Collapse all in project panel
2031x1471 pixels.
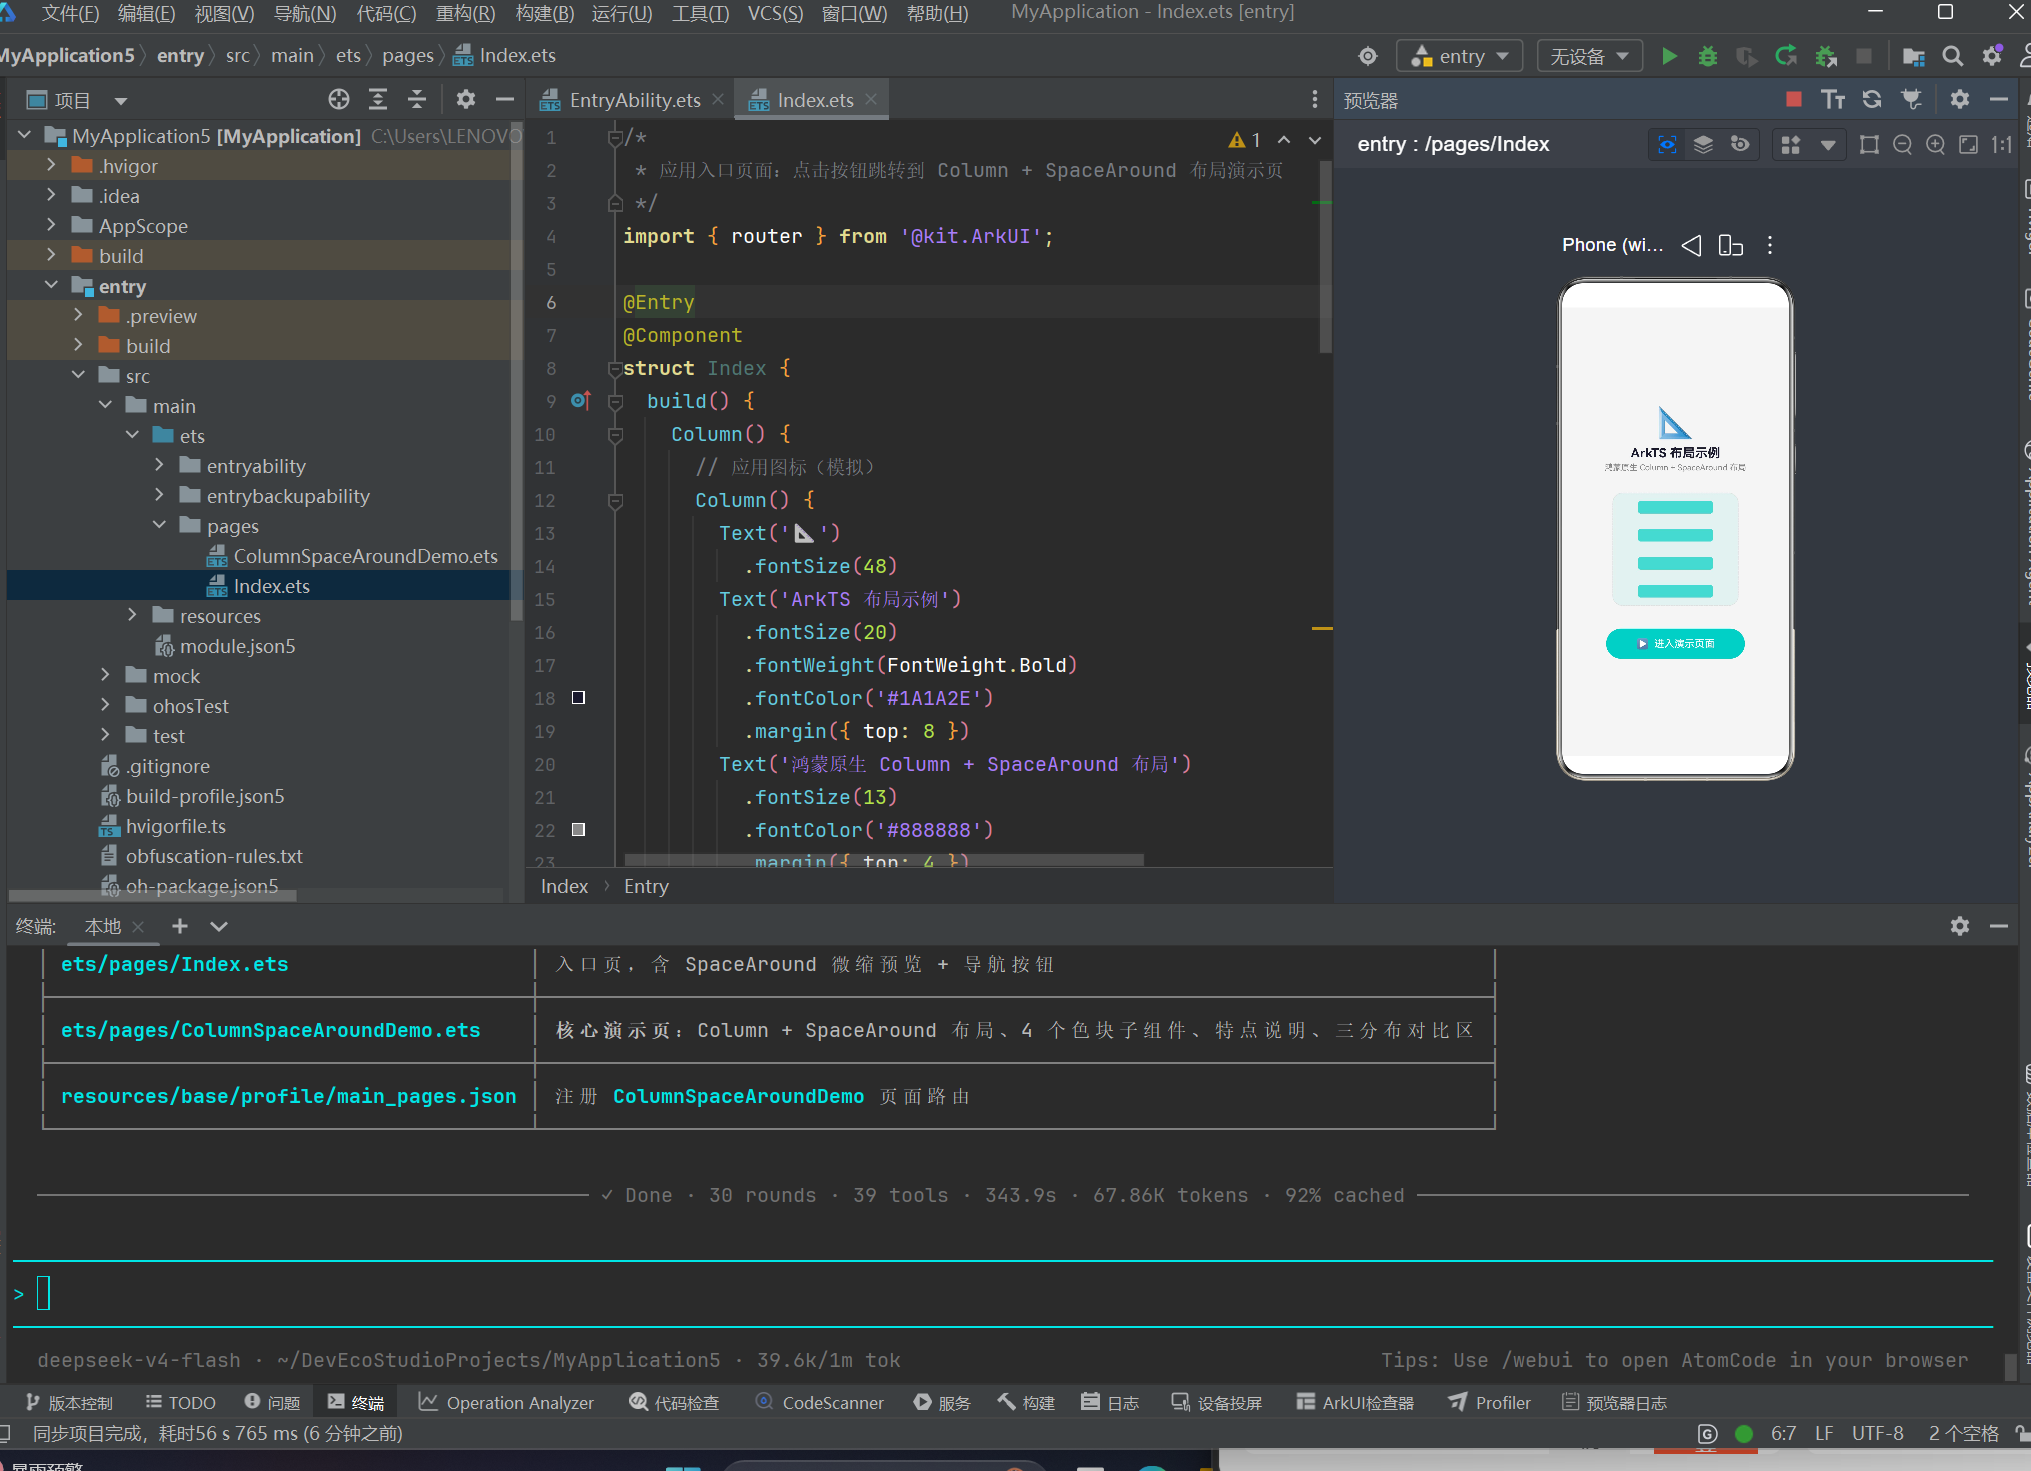(x=417, y=99)
